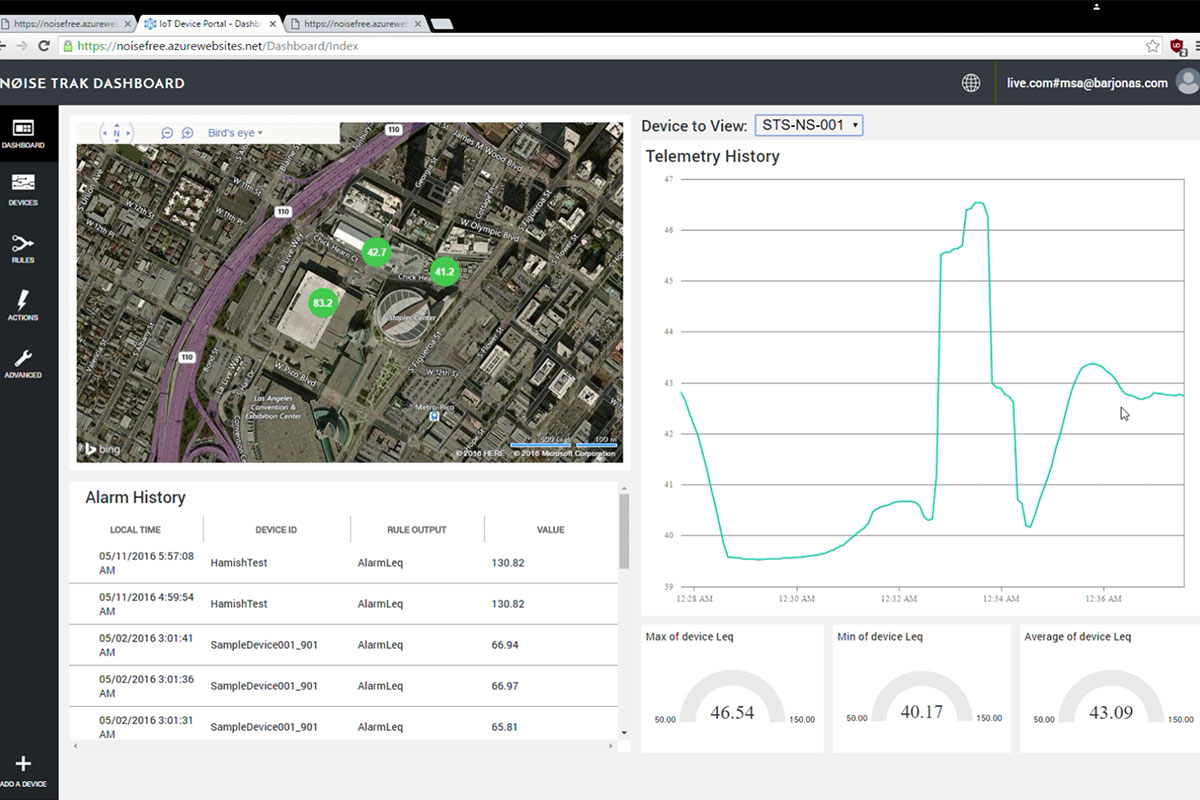Click the Alarm History scroll down arrow

625,733
